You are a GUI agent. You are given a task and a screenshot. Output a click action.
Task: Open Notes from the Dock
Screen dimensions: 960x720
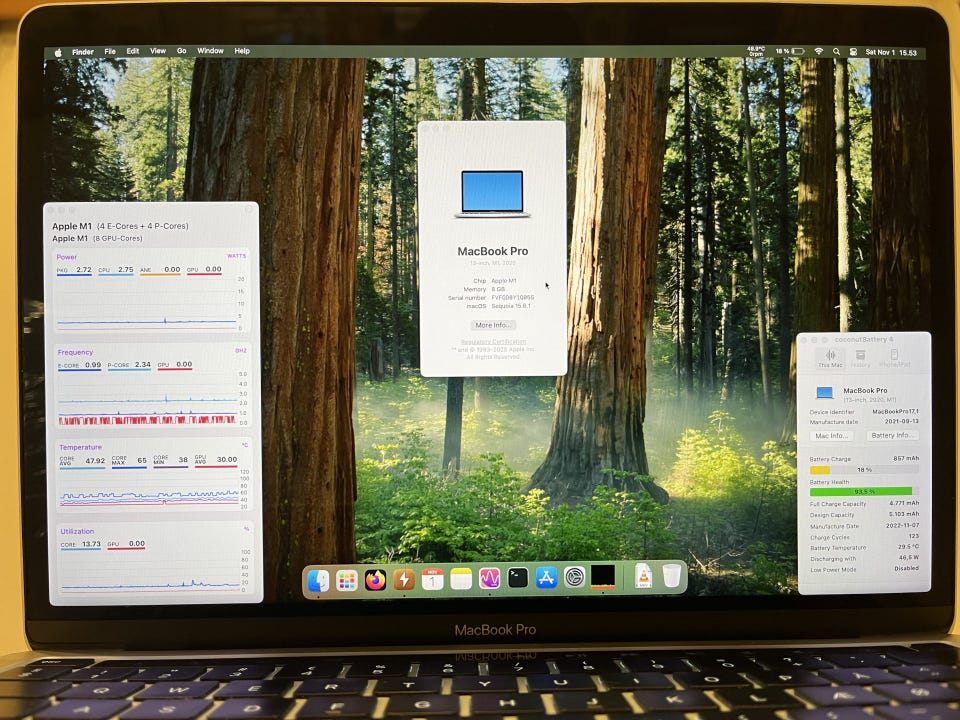coord(461,578)
